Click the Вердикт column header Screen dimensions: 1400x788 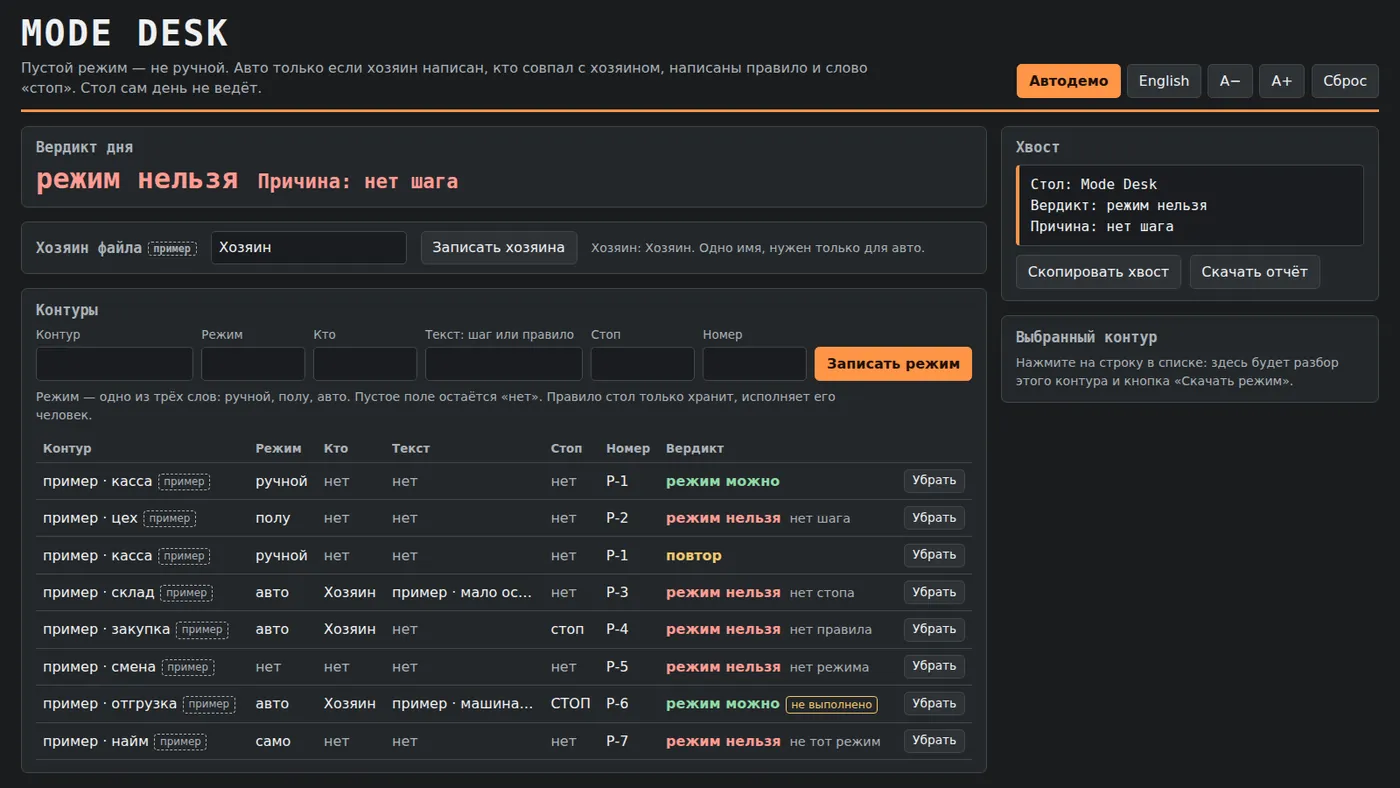695,448
